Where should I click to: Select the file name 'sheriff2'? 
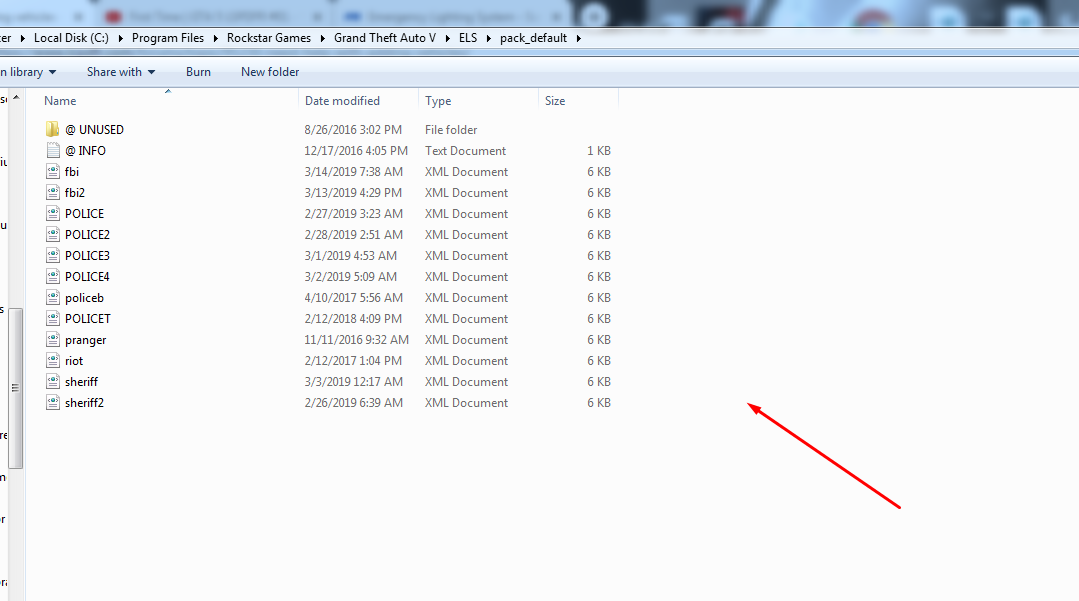click(84, 403)
